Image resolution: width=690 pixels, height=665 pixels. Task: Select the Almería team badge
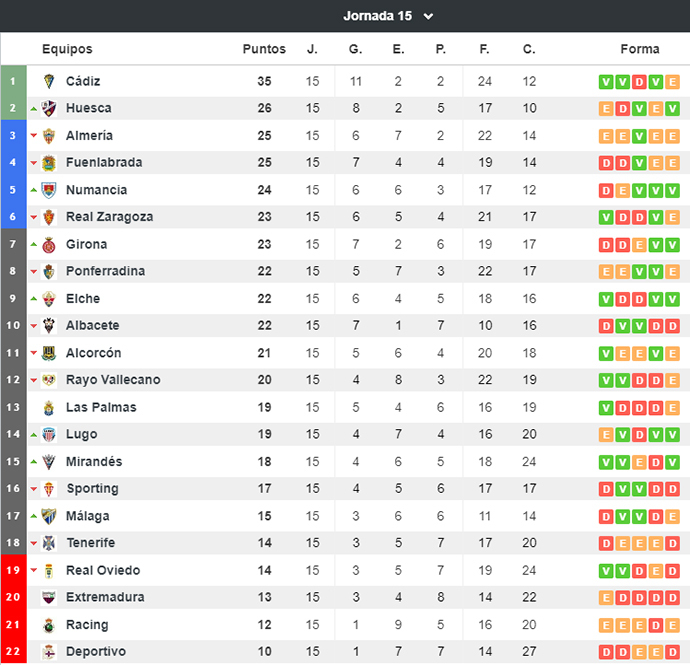pos(49,136)
